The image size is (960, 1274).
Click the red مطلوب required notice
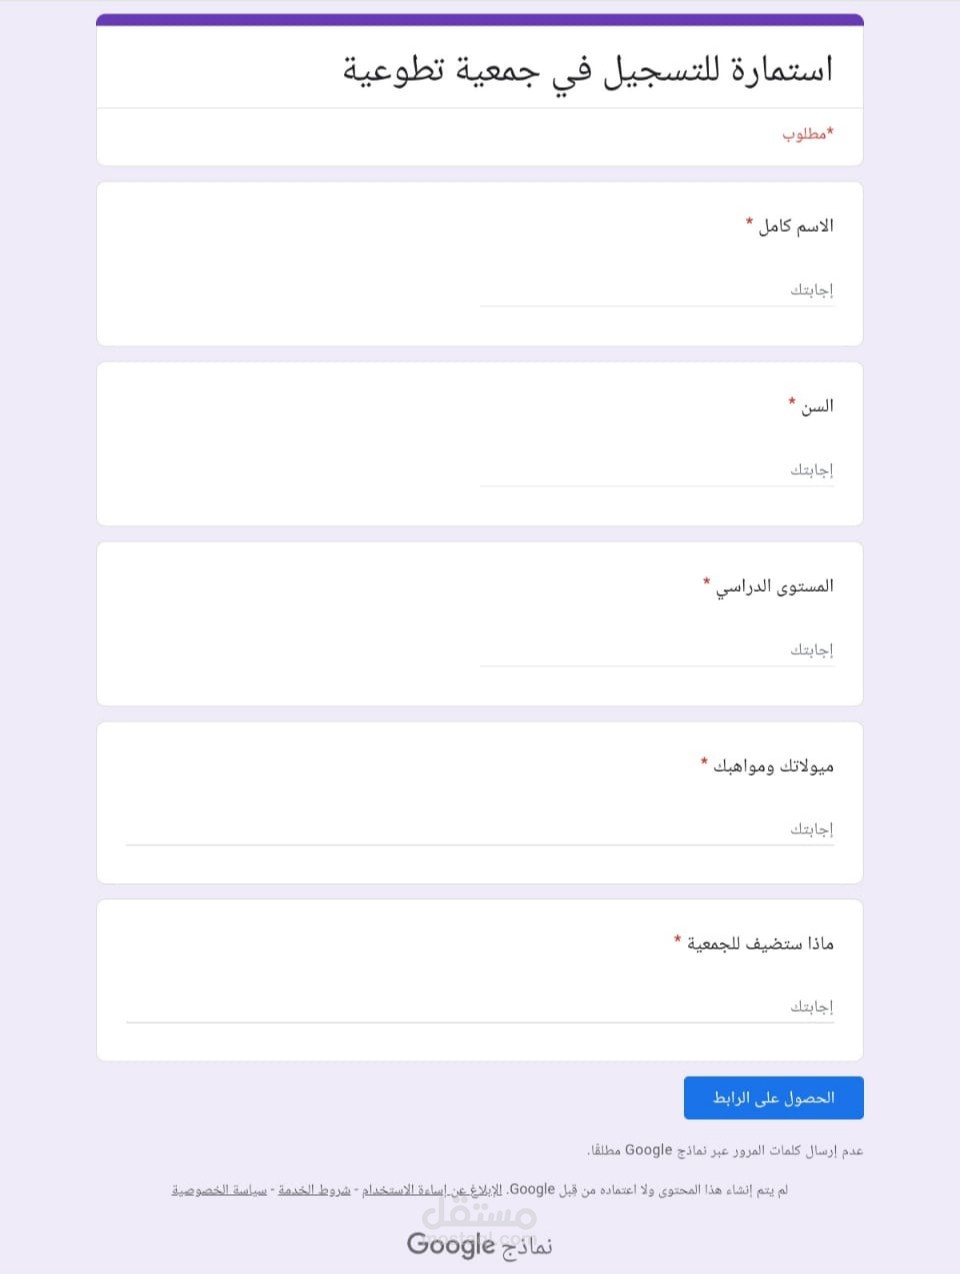pyautogui.click(x=807, y=134)
